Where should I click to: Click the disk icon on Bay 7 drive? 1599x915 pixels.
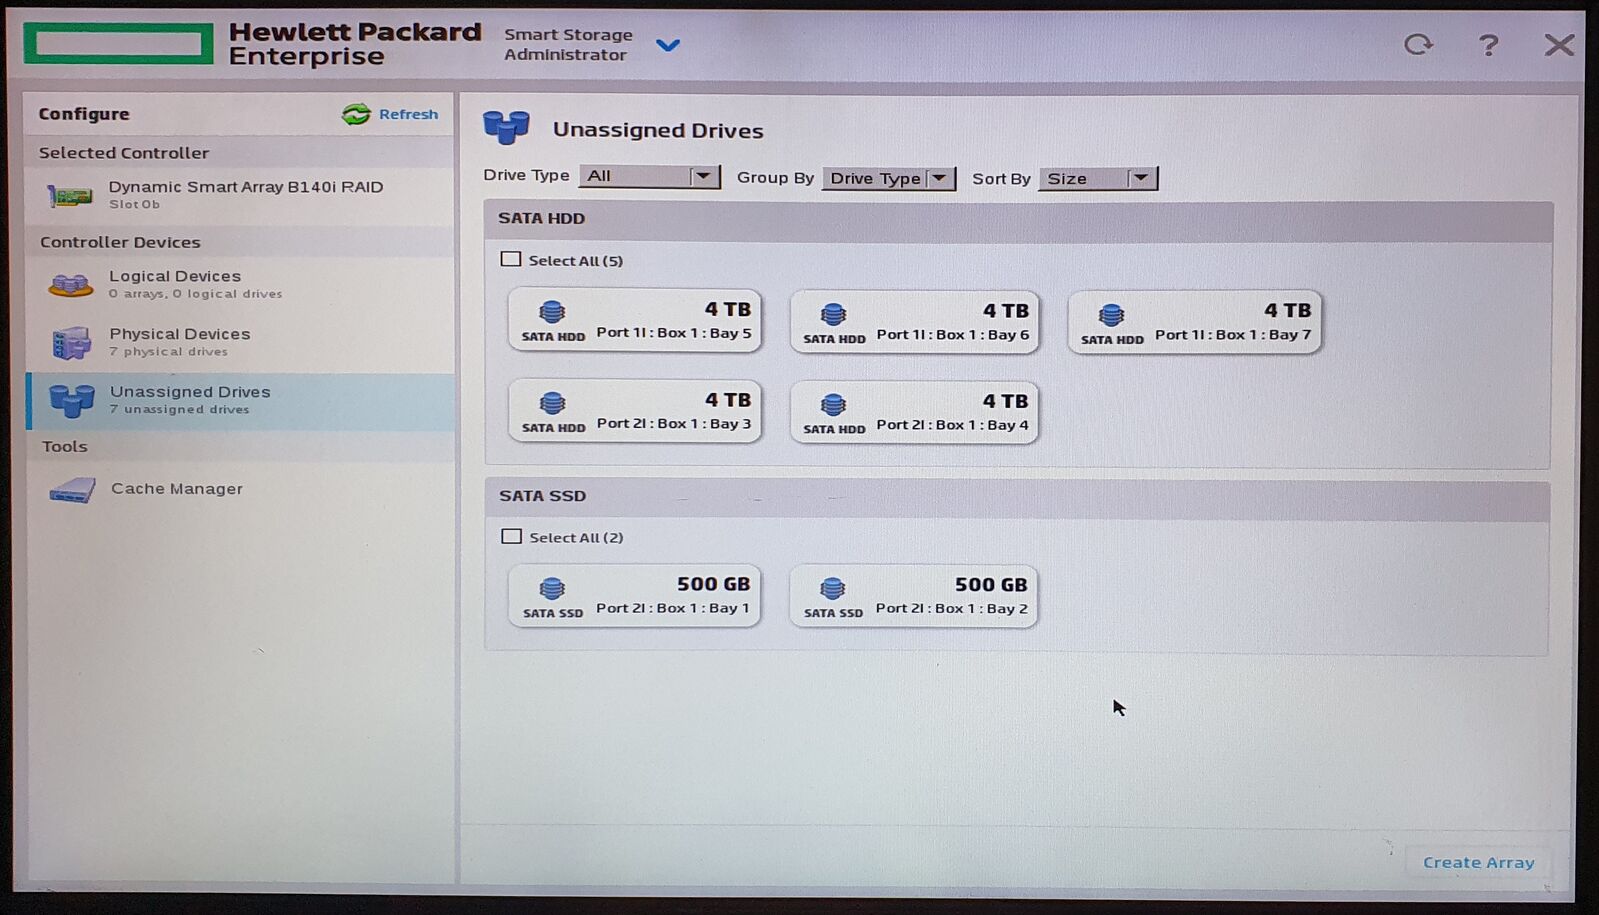point(1111,315)
